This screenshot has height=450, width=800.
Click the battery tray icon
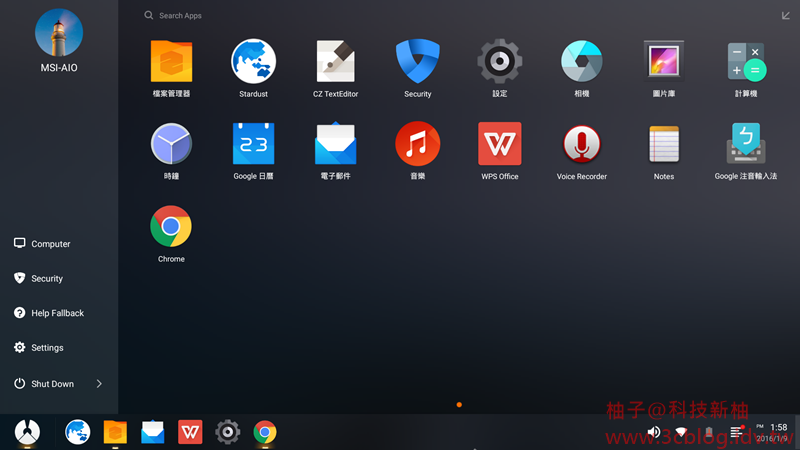coord(709,433)
